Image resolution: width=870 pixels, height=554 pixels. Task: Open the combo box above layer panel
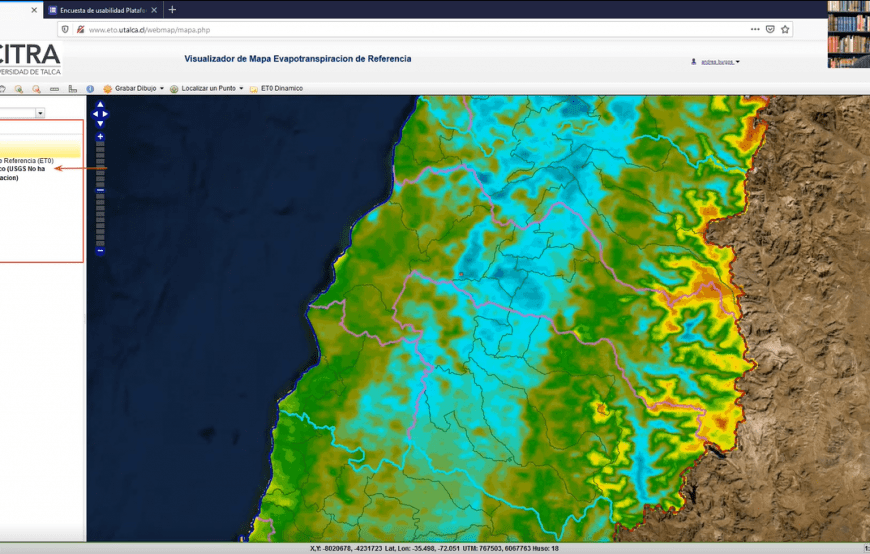[40, 113]
